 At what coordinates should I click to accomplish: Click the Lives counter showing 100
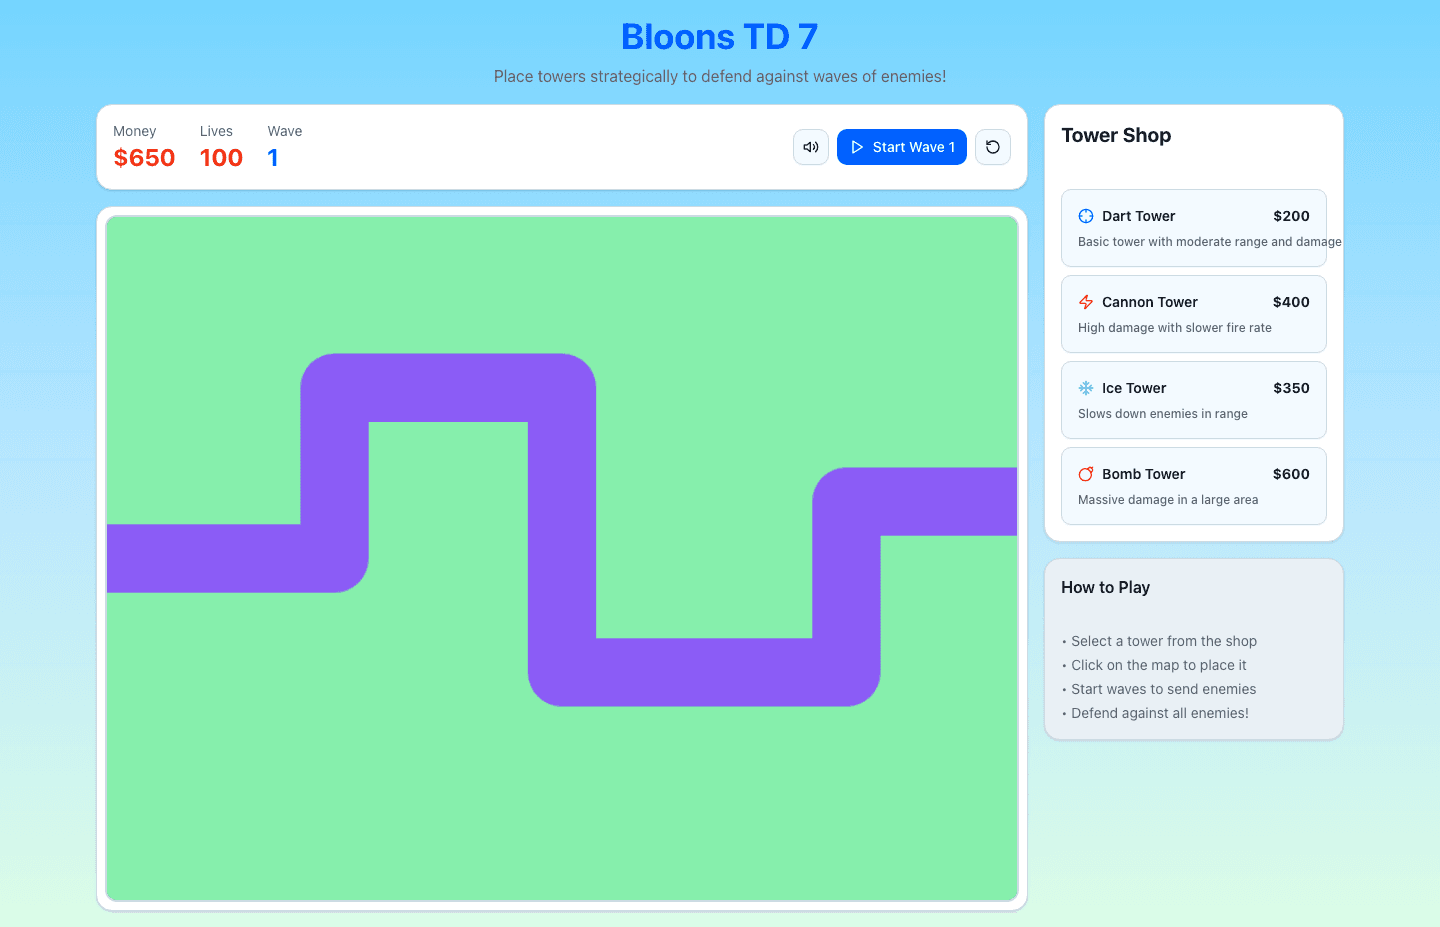pyautogui.click(x=220, y=157)
